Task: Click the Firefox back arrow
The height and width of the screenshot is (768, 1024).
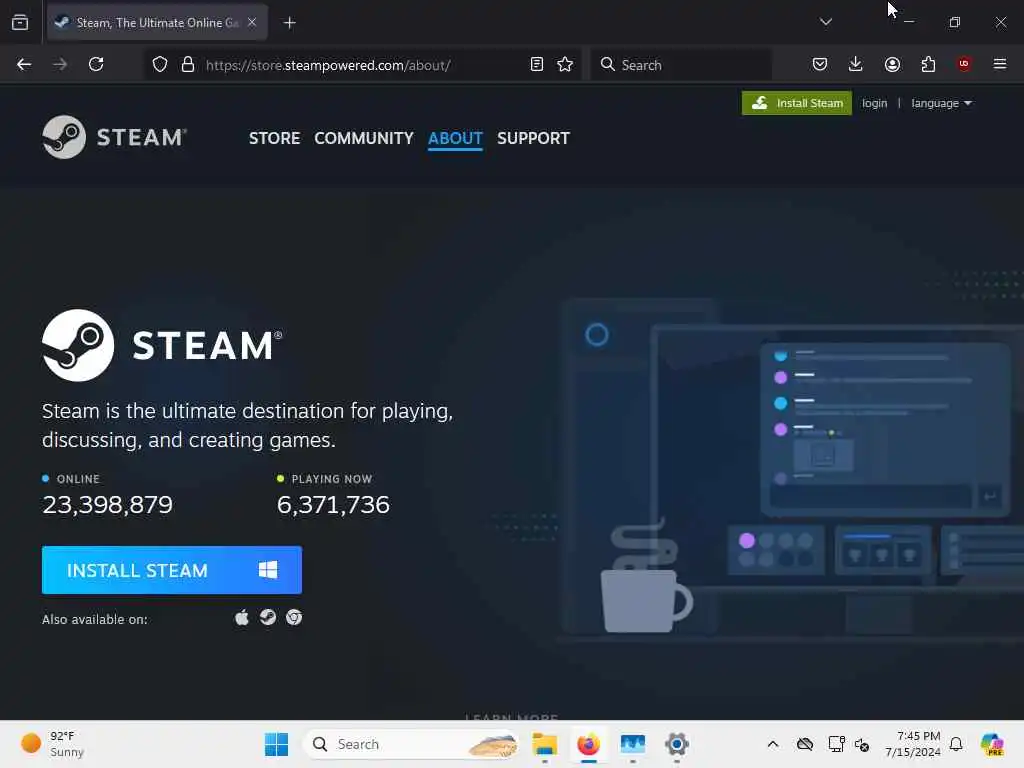Action: tap(24, 64)
